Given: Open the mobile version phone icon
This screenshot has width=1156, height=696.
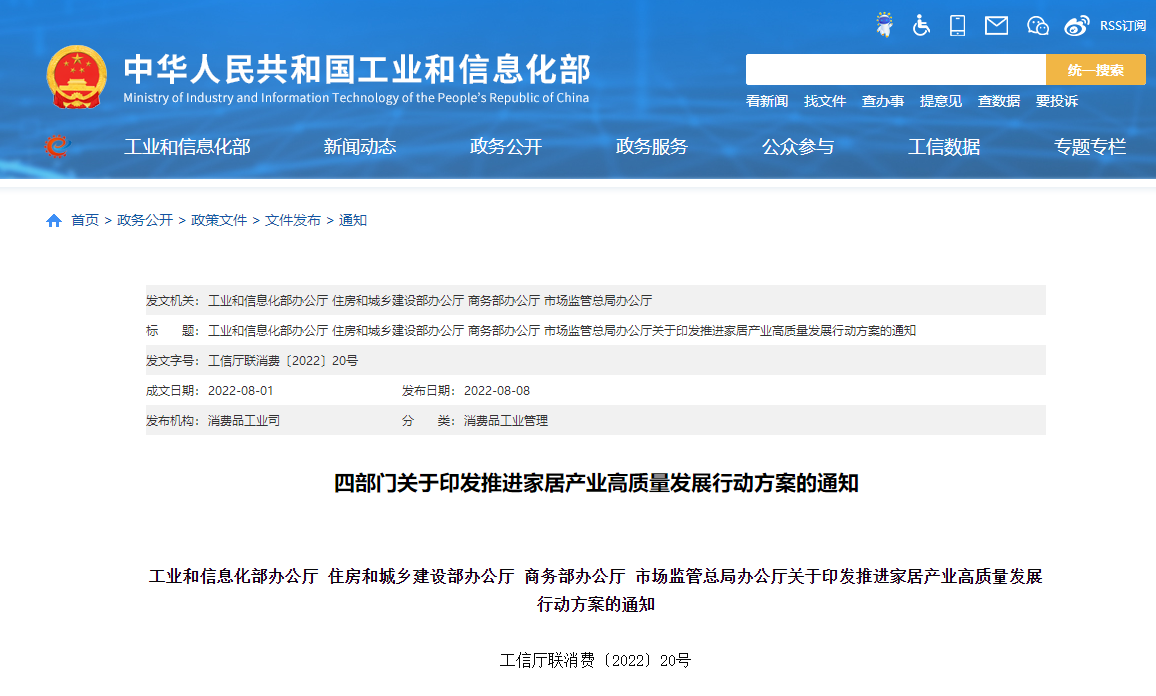Looking at the screenshot, I should coord(958,25).
